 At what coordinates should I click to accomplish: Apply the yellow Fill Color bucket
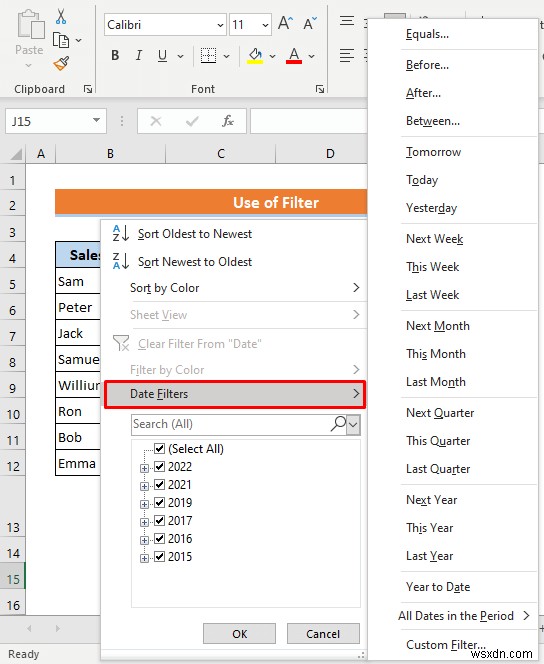(255, 55)
